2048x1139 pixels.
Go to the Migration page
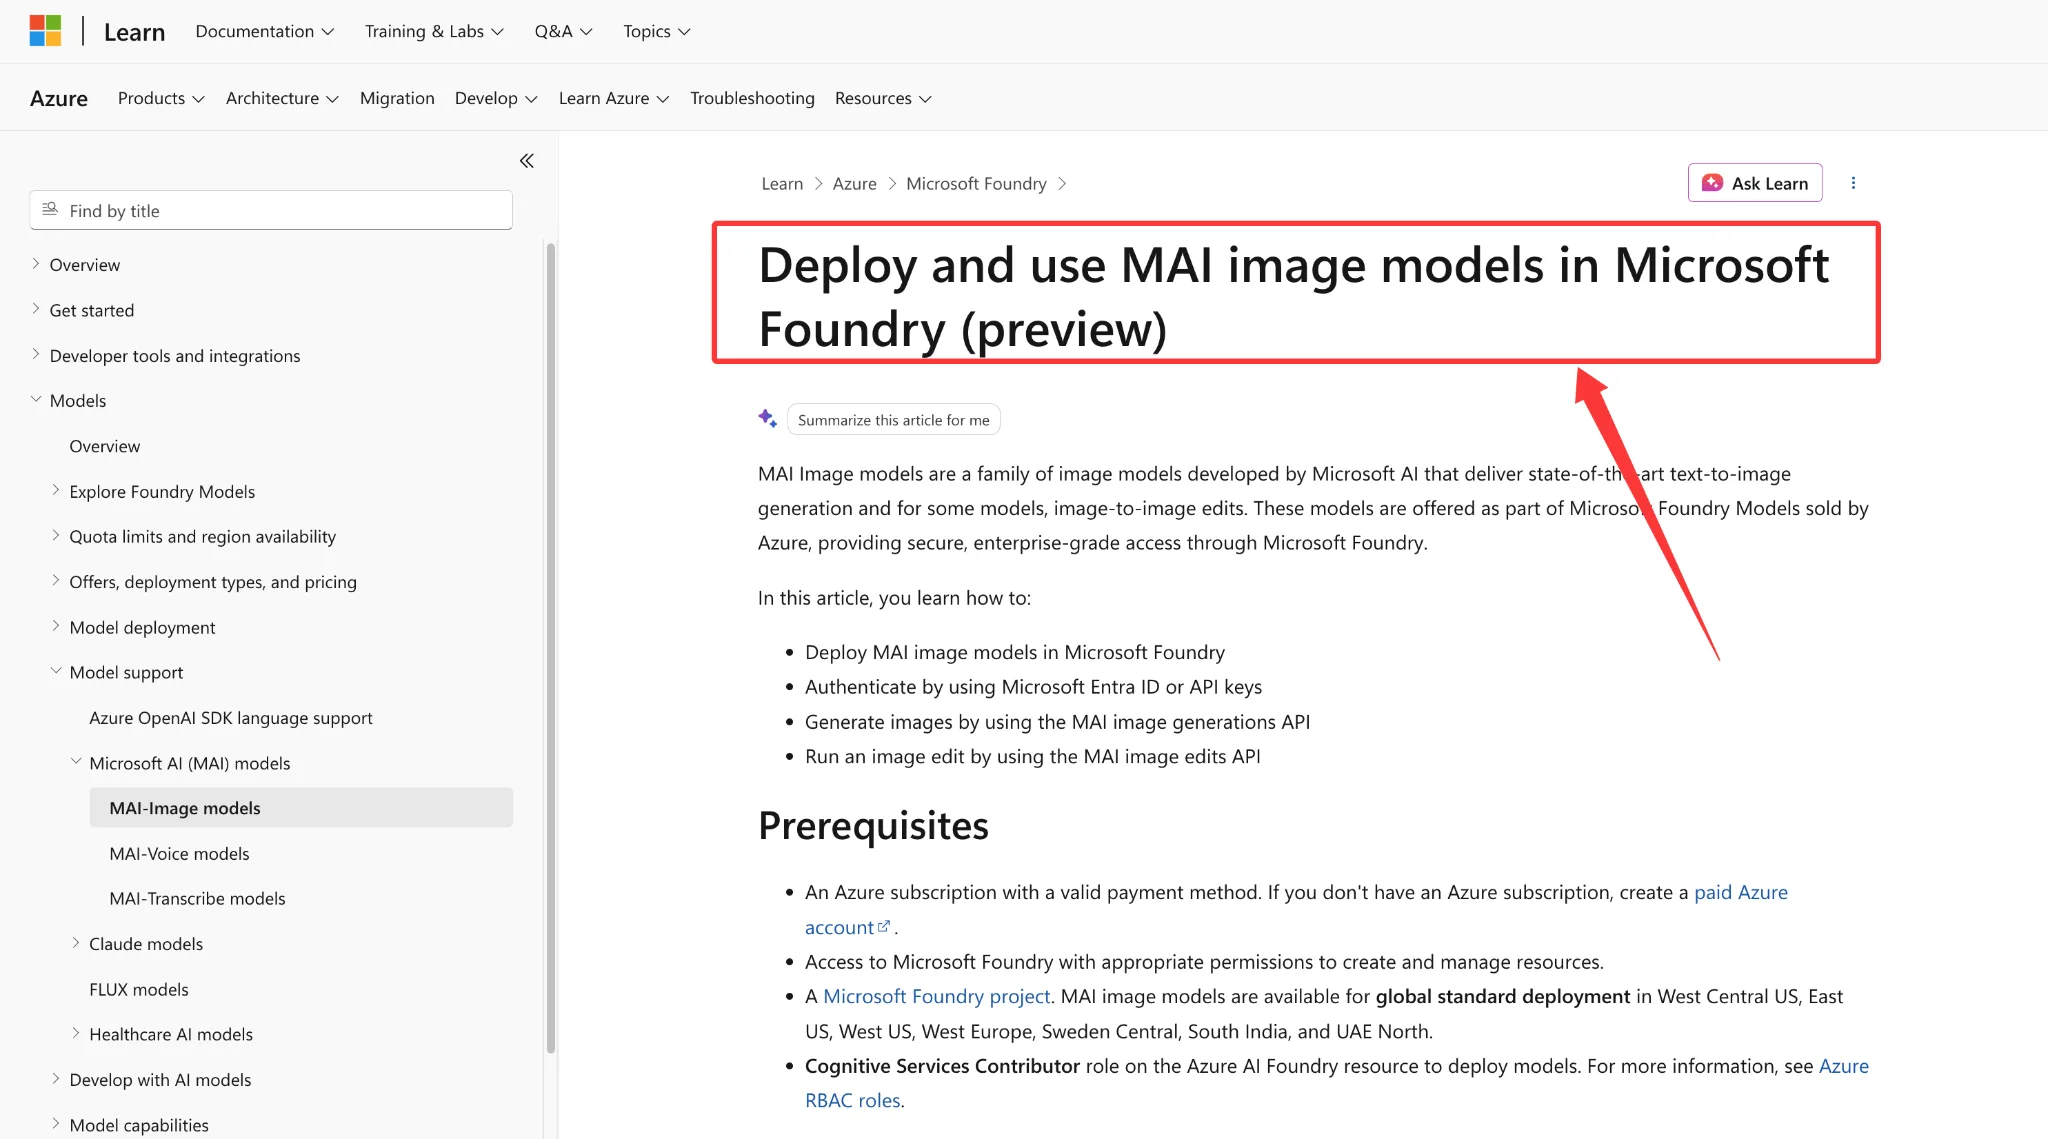pos(397,98)
